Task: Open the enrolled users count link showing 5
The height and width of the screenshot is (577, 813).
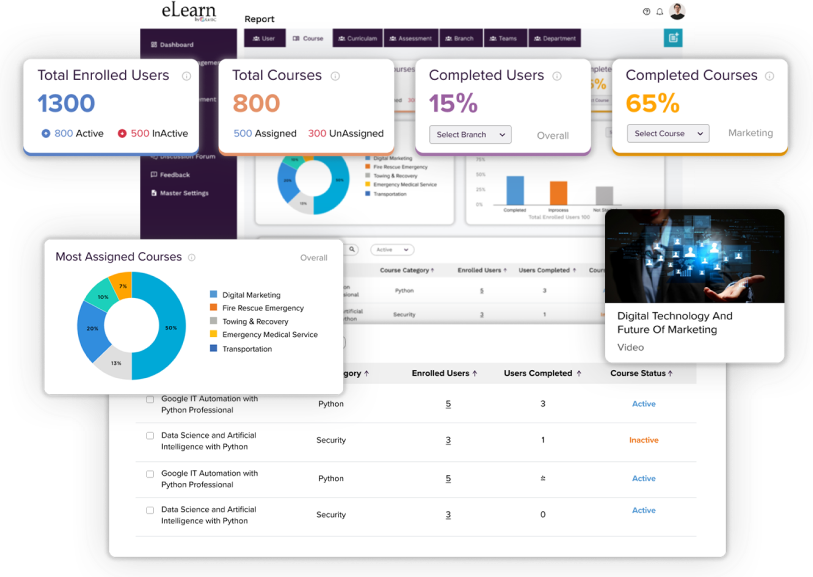Action: tap(448, 405)
